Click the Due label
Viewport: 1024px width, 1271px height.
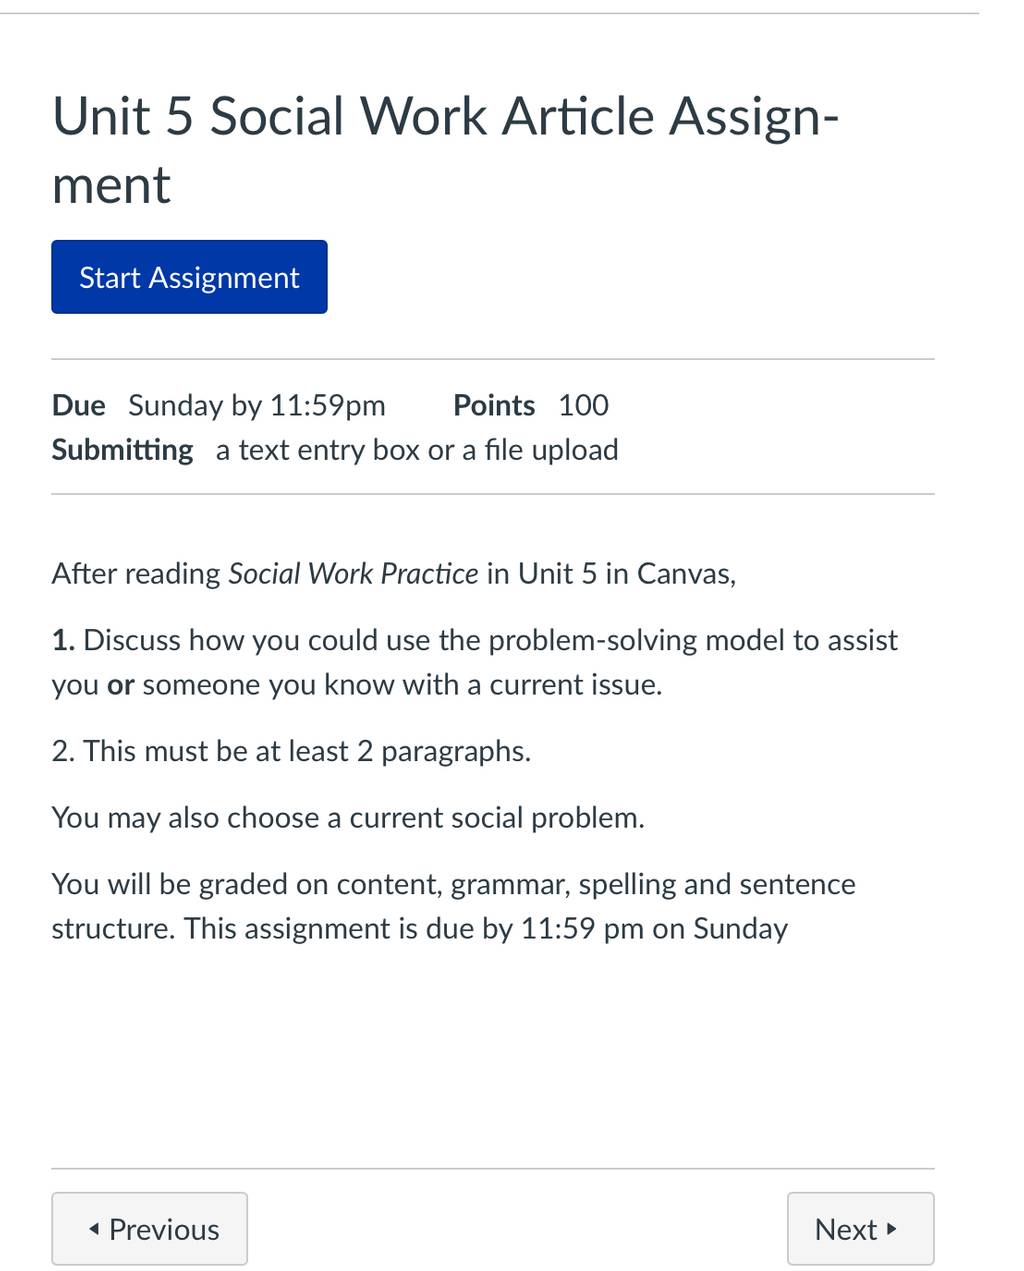coord(78,405)
